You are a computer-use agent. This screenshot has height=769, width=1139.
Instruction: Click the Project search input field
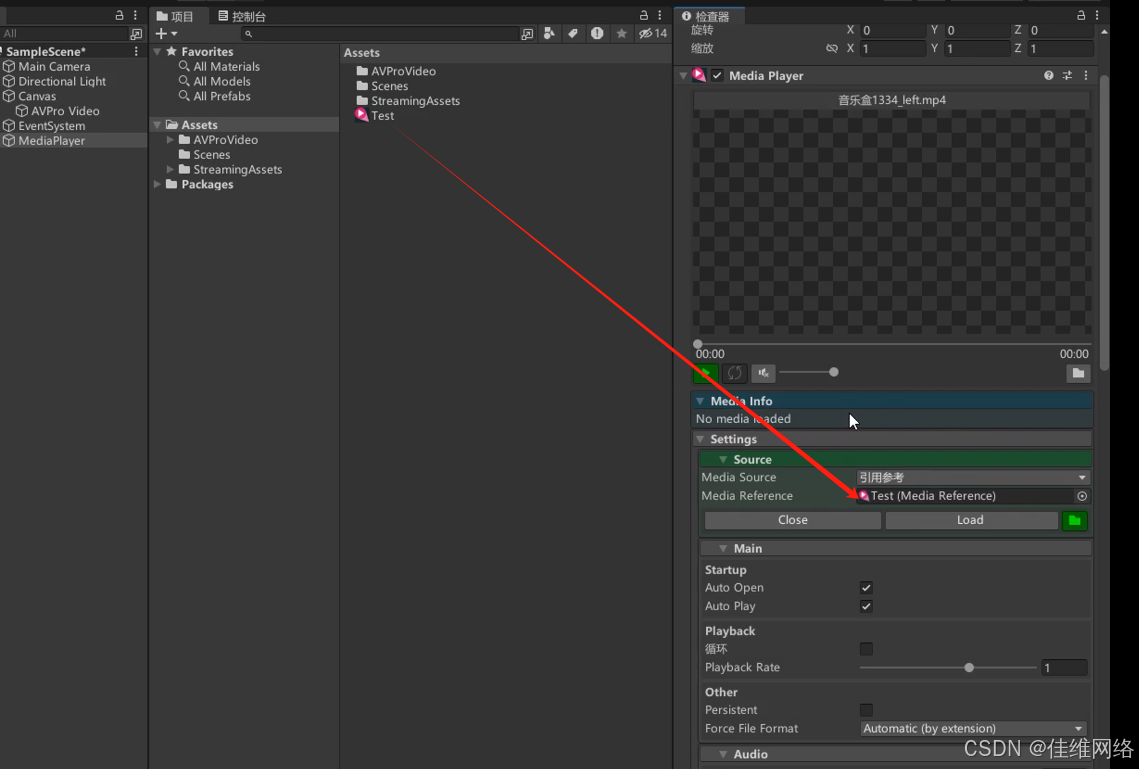pyautogui.click(x=381, y=33)
